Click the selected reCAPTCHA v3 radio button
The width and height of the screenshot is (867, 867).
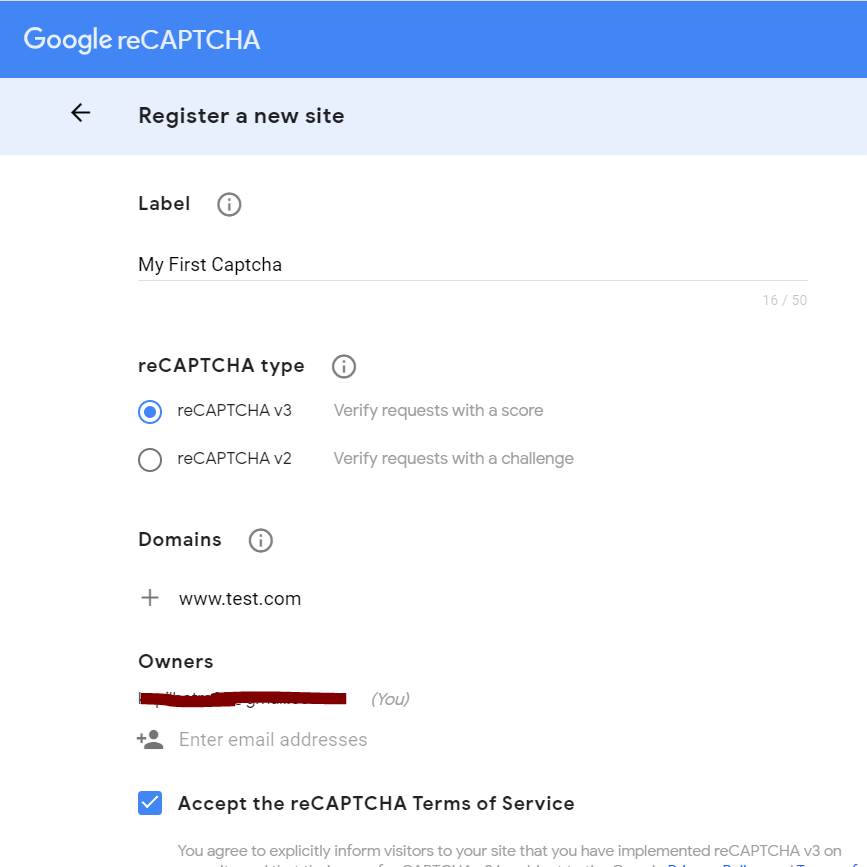150,411
